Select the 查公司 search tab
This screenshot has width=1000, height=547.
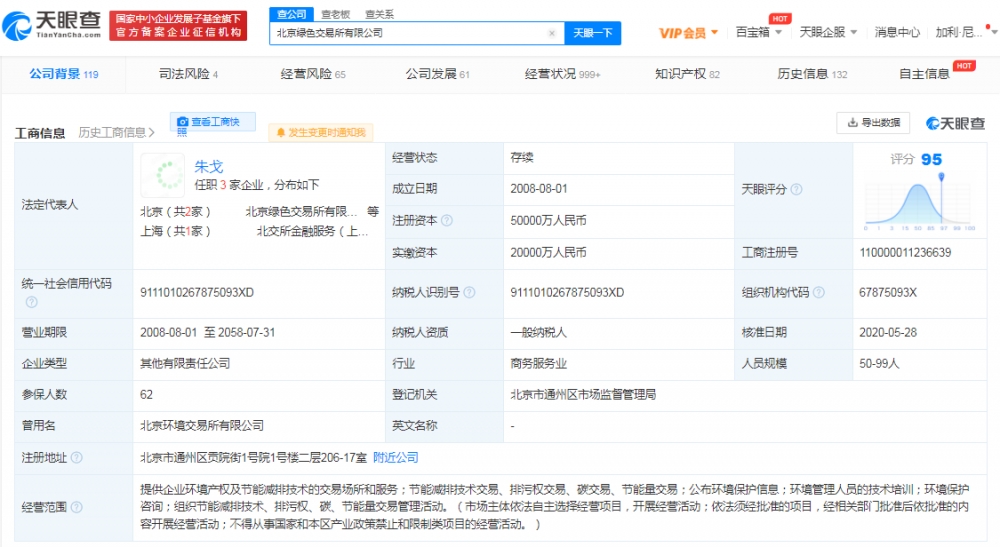coord(291,14)
